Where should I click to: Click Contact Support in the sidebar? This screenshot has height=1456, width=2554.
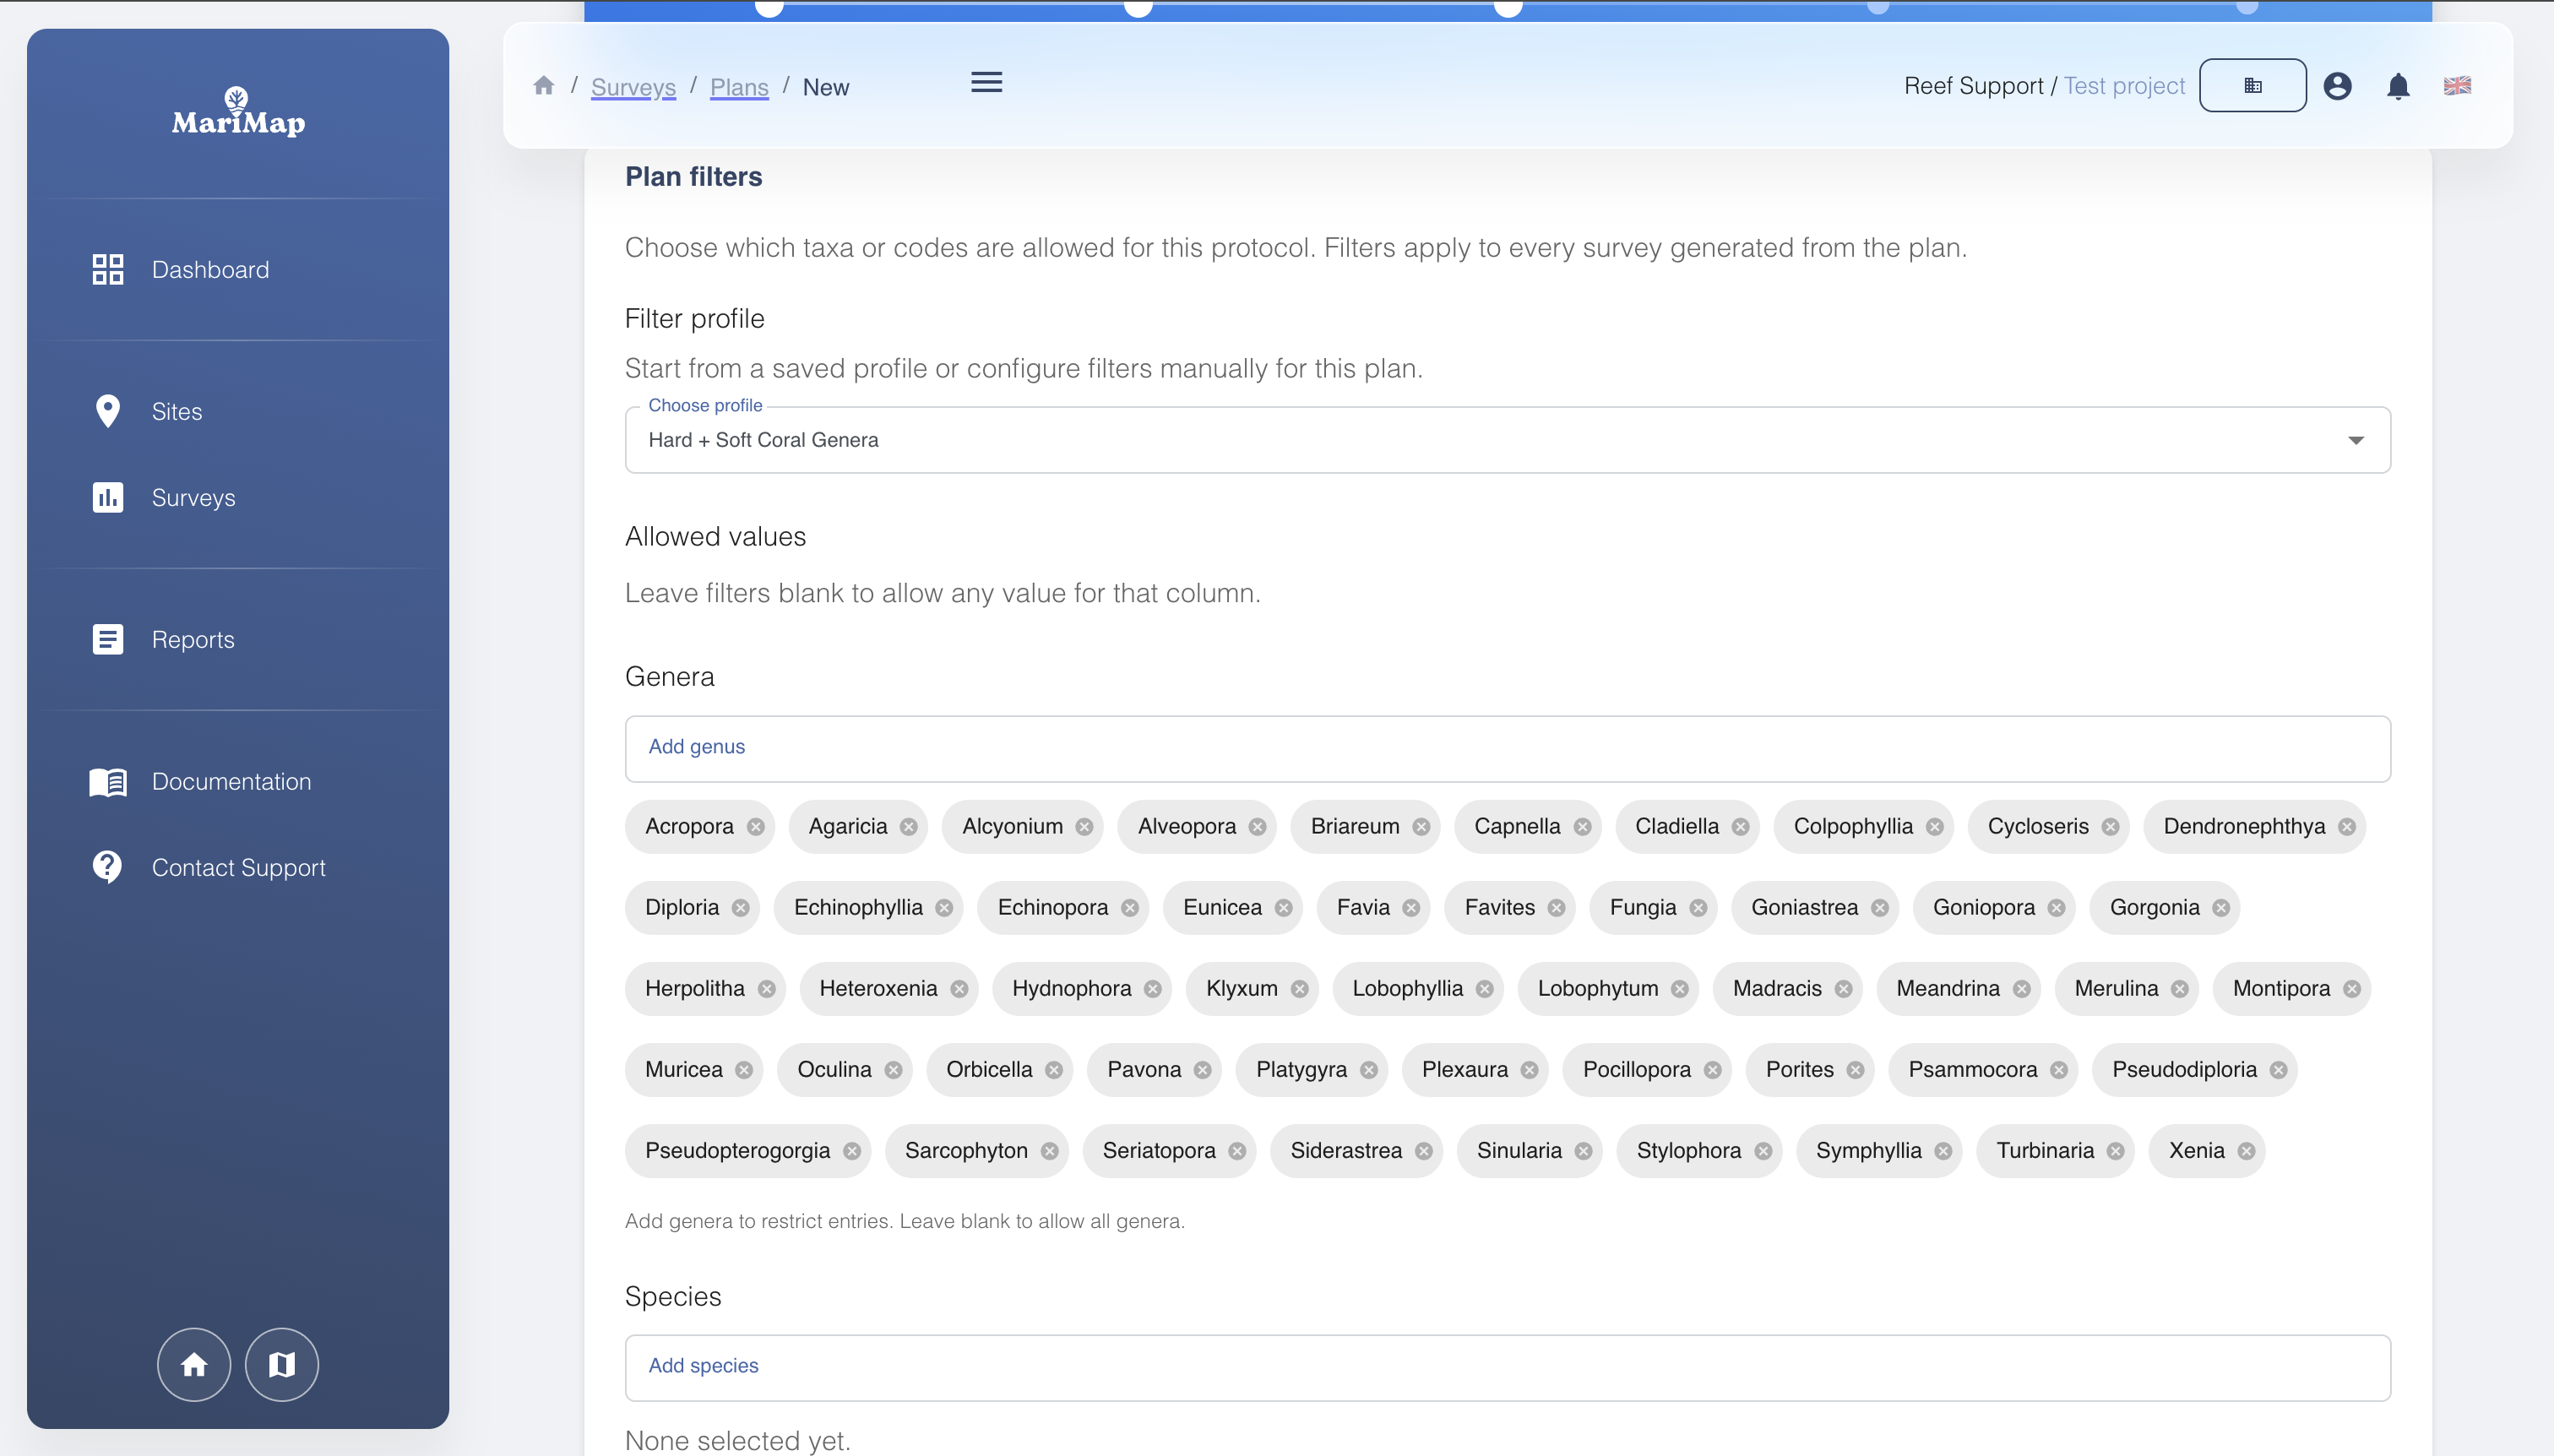point(239,867)
